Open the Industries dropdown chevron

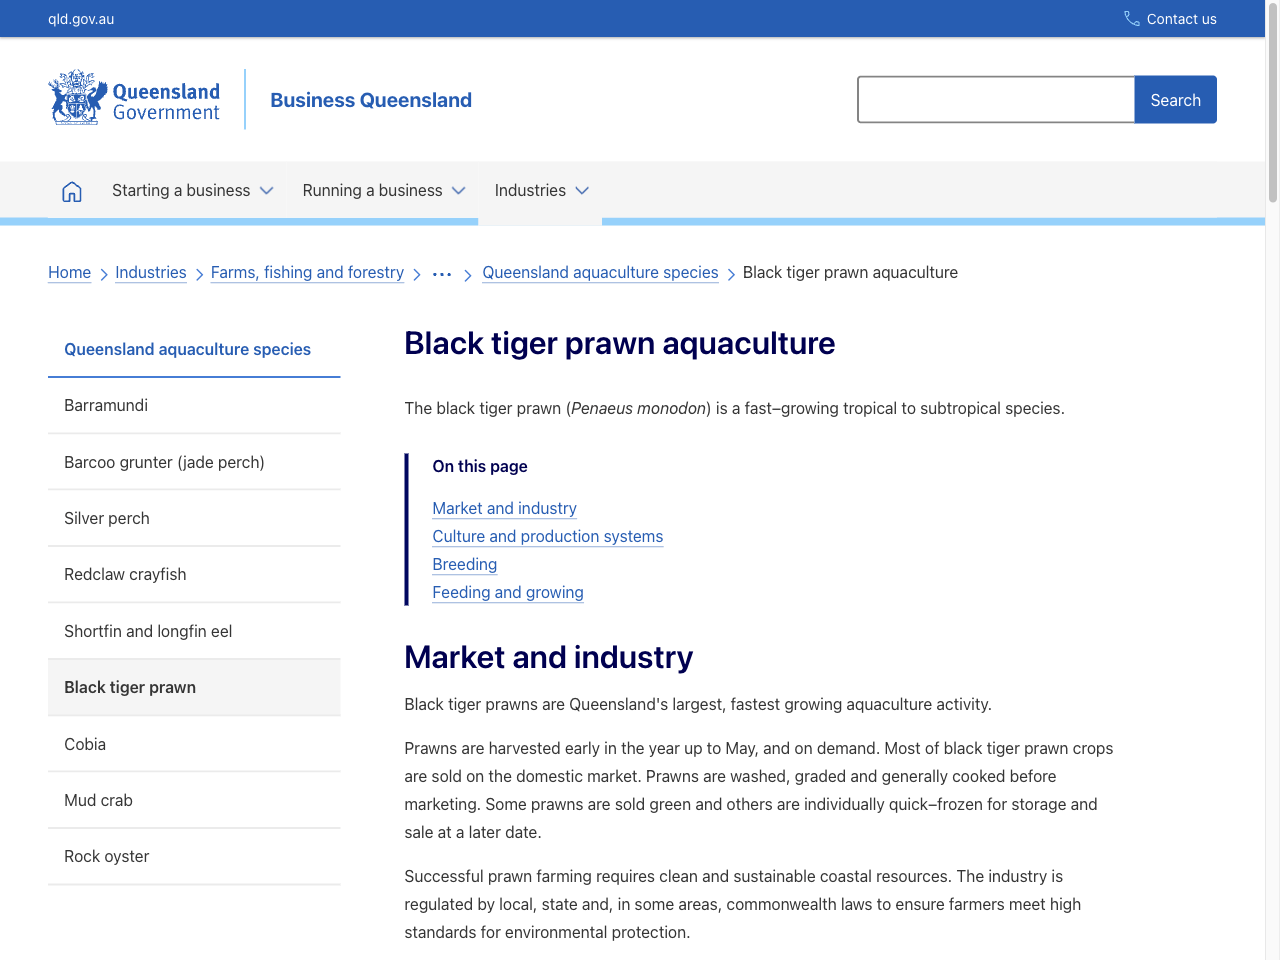(x=584, y=190)
